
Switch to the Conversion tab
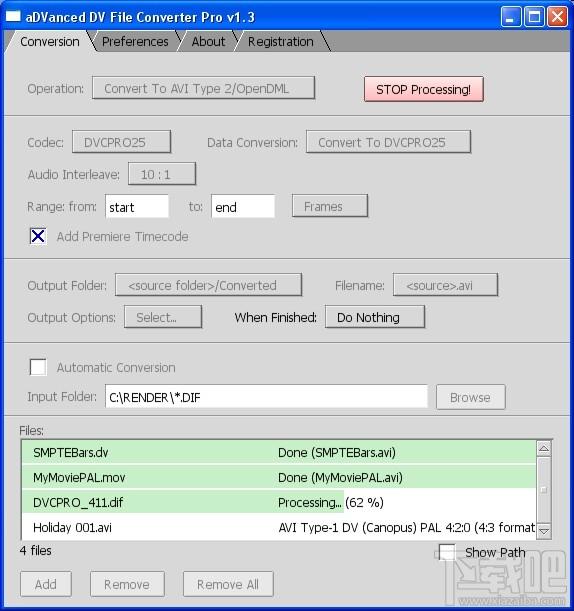pos(49,41)
